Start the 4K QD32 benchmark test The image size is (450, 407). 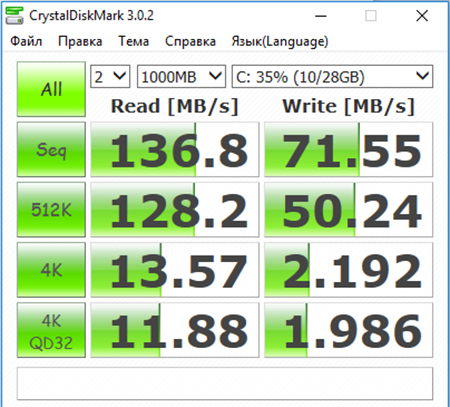(x=51, y=330)
